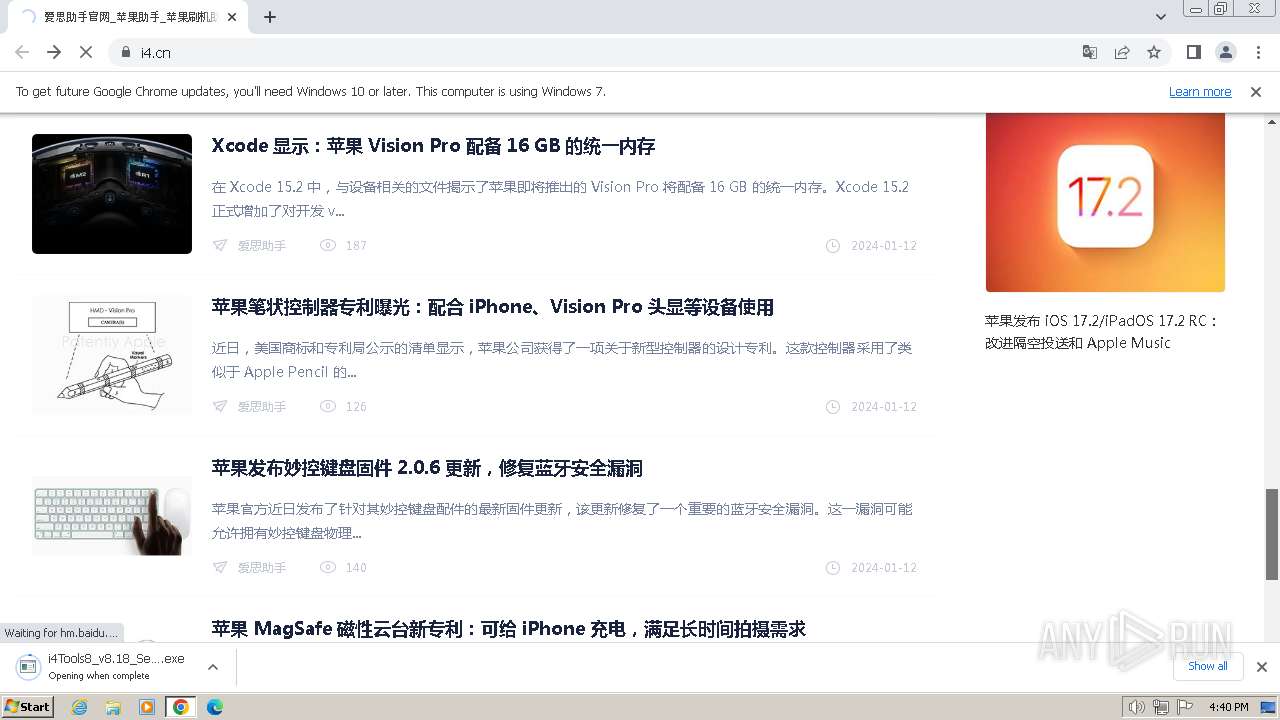Click the 笔状控制器 article summary text

(x=562, y=360)
